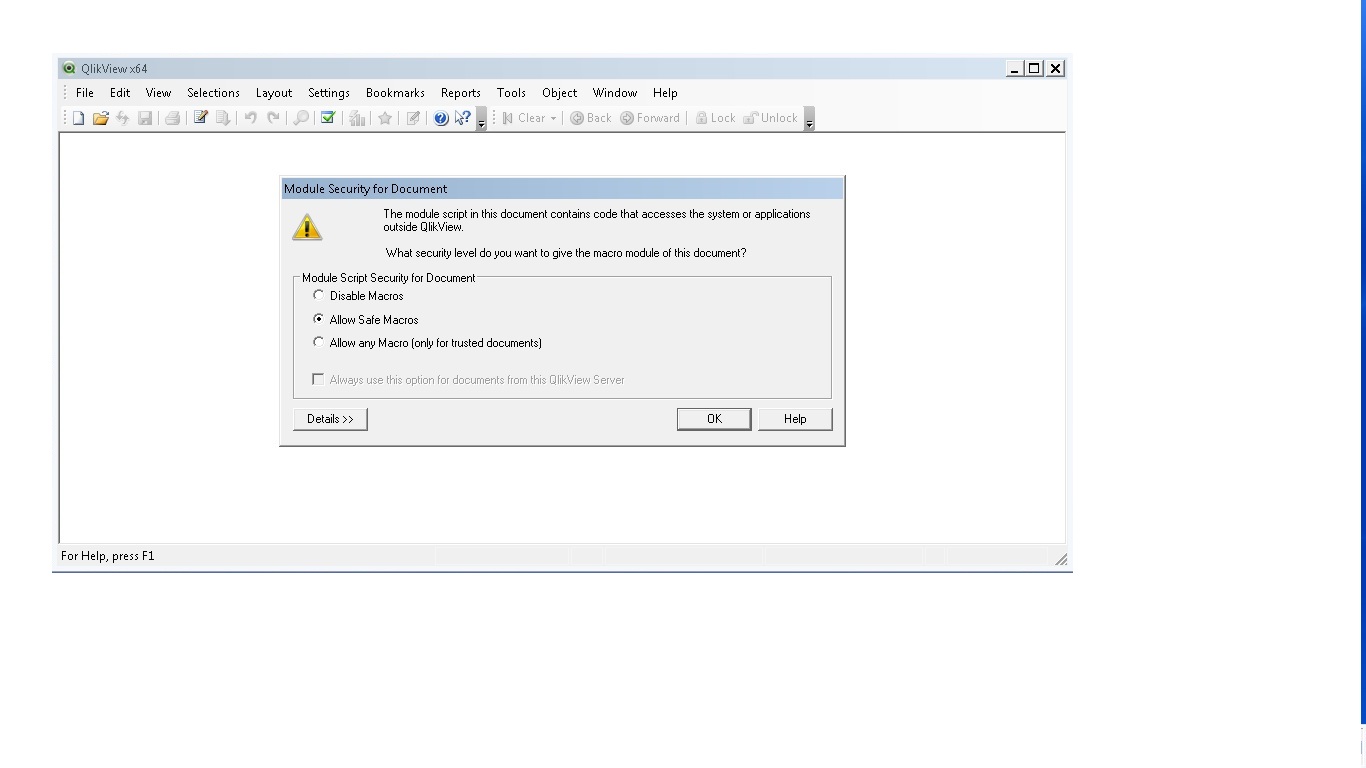Click the Add Bookmark star icon
The height and width of the screenshot is (768, 1366).
click(x=384, y=118)
